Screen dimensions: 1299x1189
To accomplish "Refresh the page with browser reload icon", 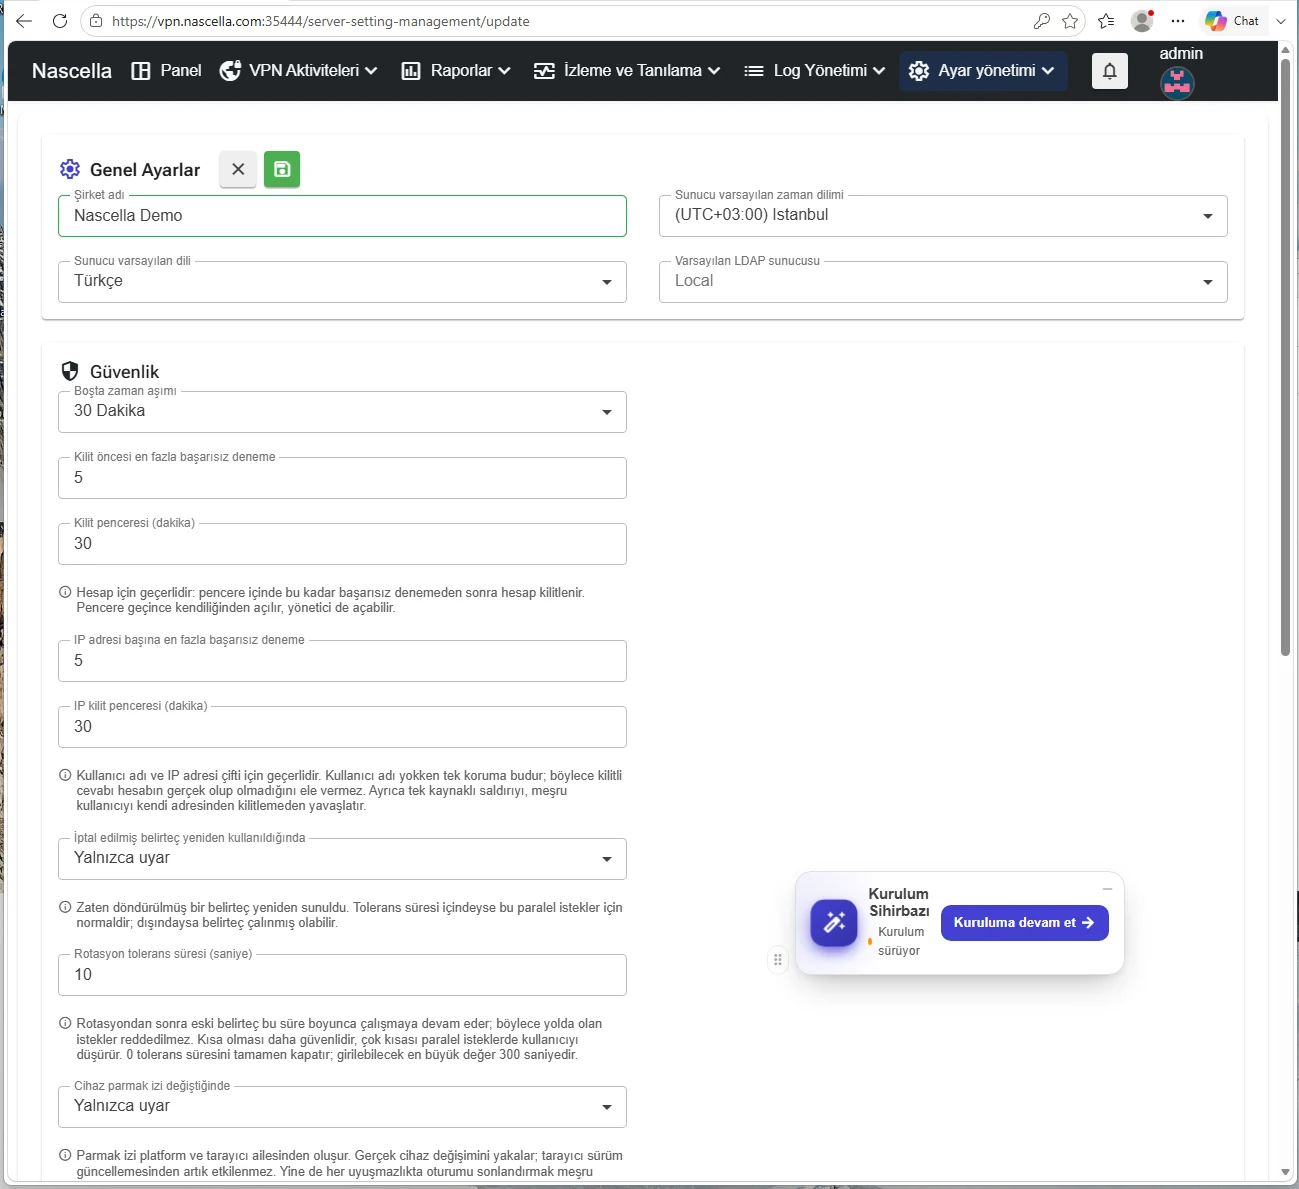I will tap(60, 21).
